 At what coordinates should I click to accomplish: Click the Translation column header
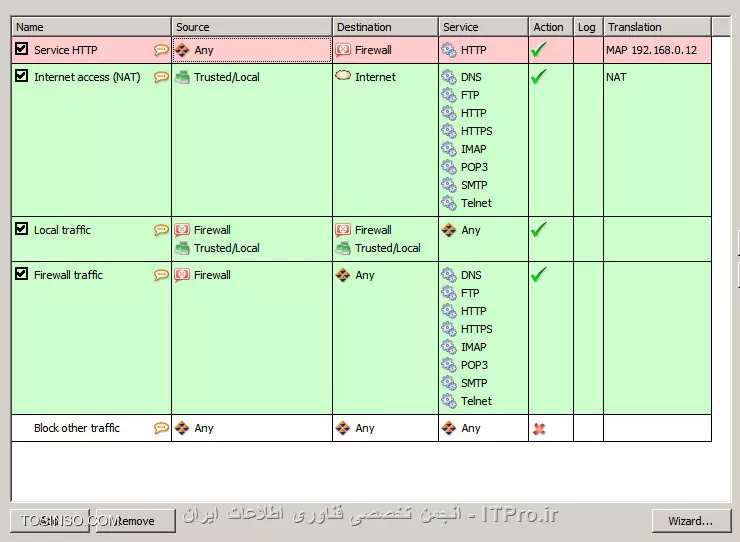657,27
